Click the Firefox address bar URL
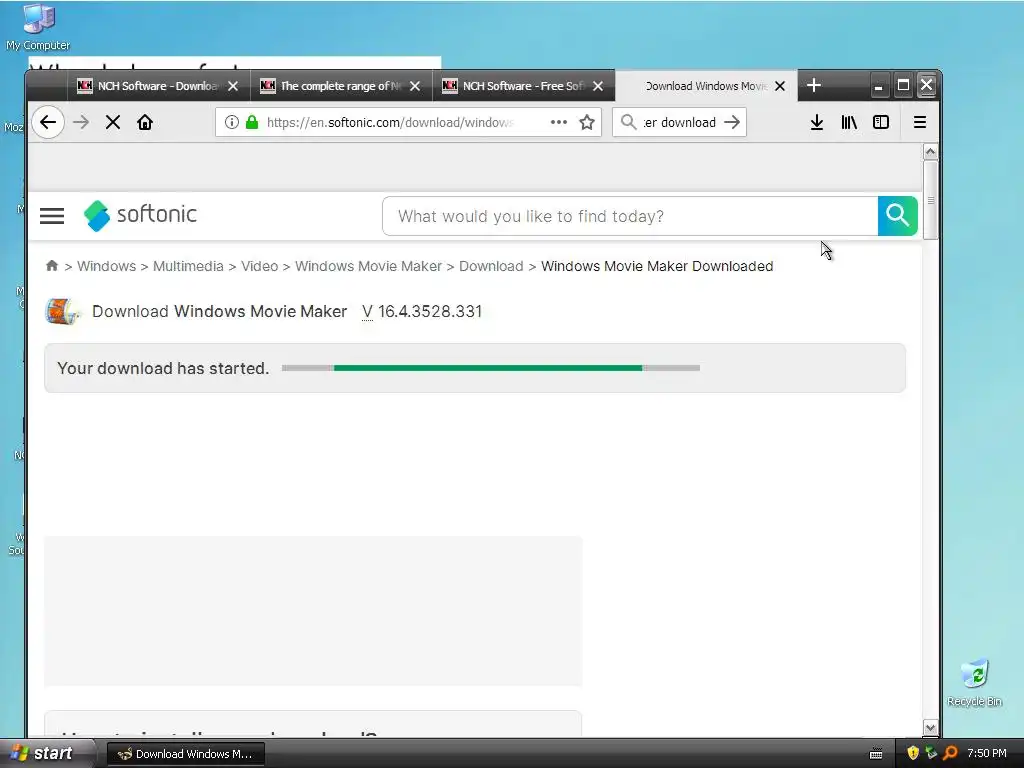The width and height of the screenshot is (1024, 768). point(390,122)
